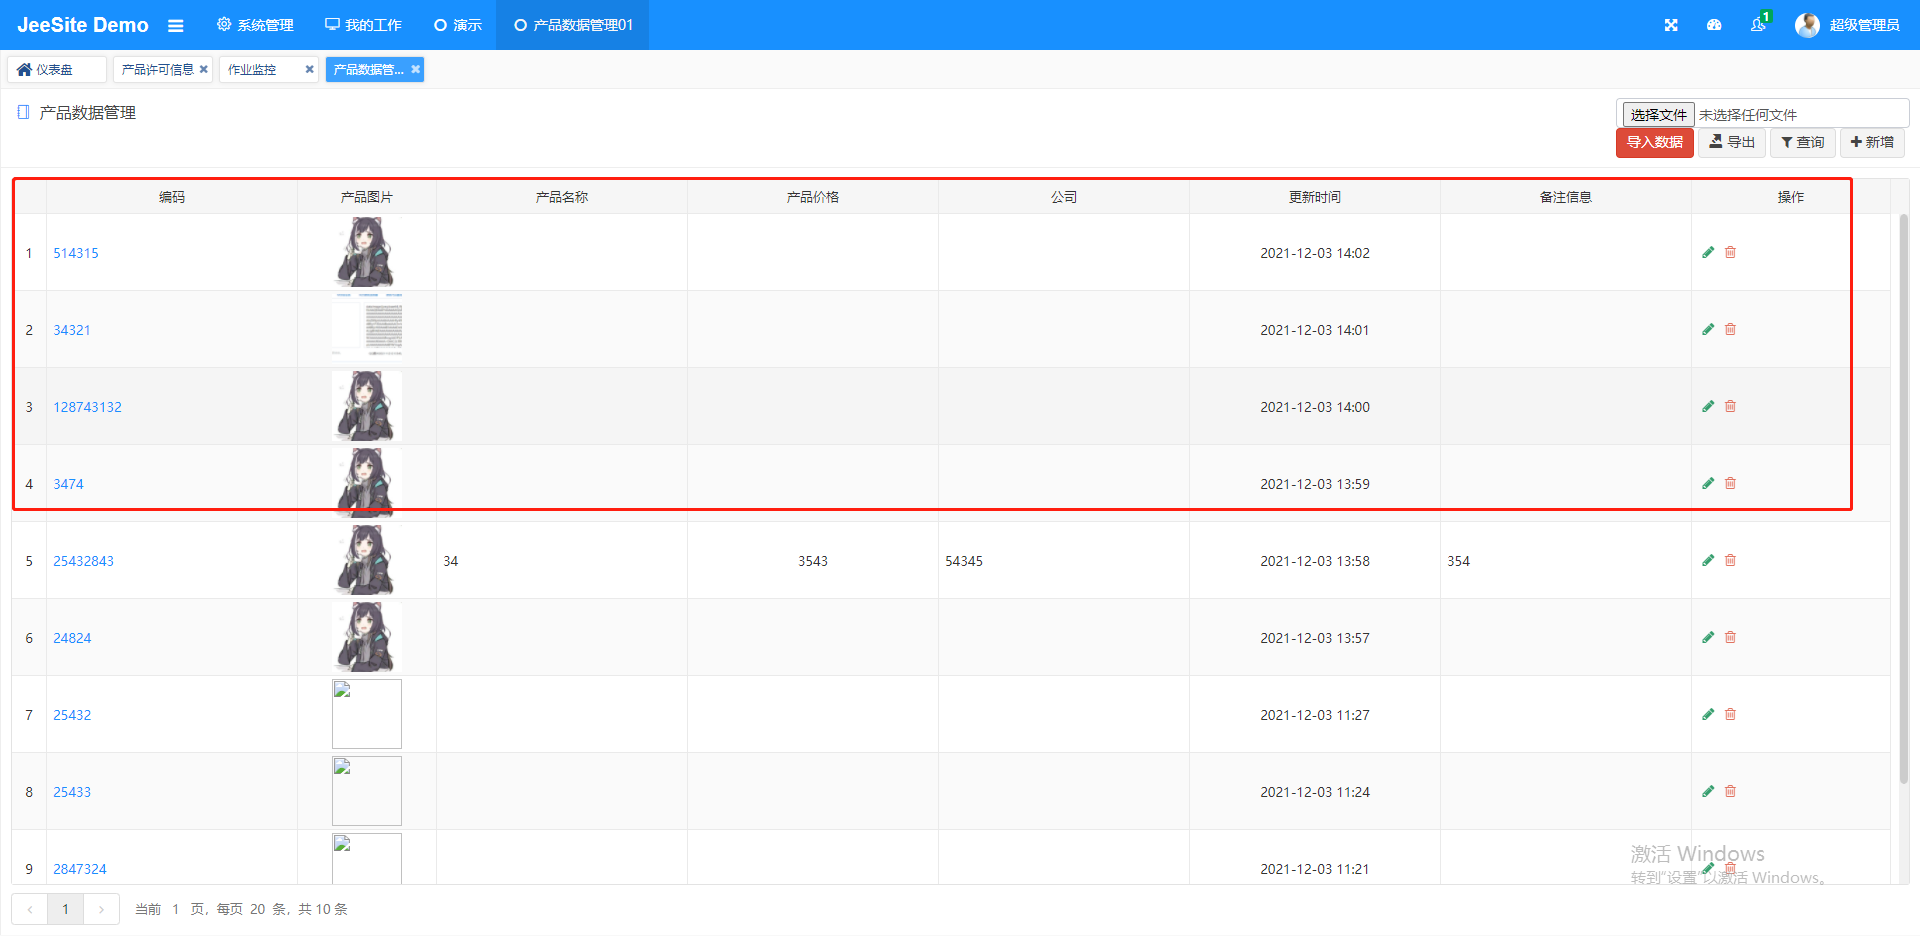Open the 演示 menu
Viewport: 1920px width, 936px height.
(x=457, y=25)
